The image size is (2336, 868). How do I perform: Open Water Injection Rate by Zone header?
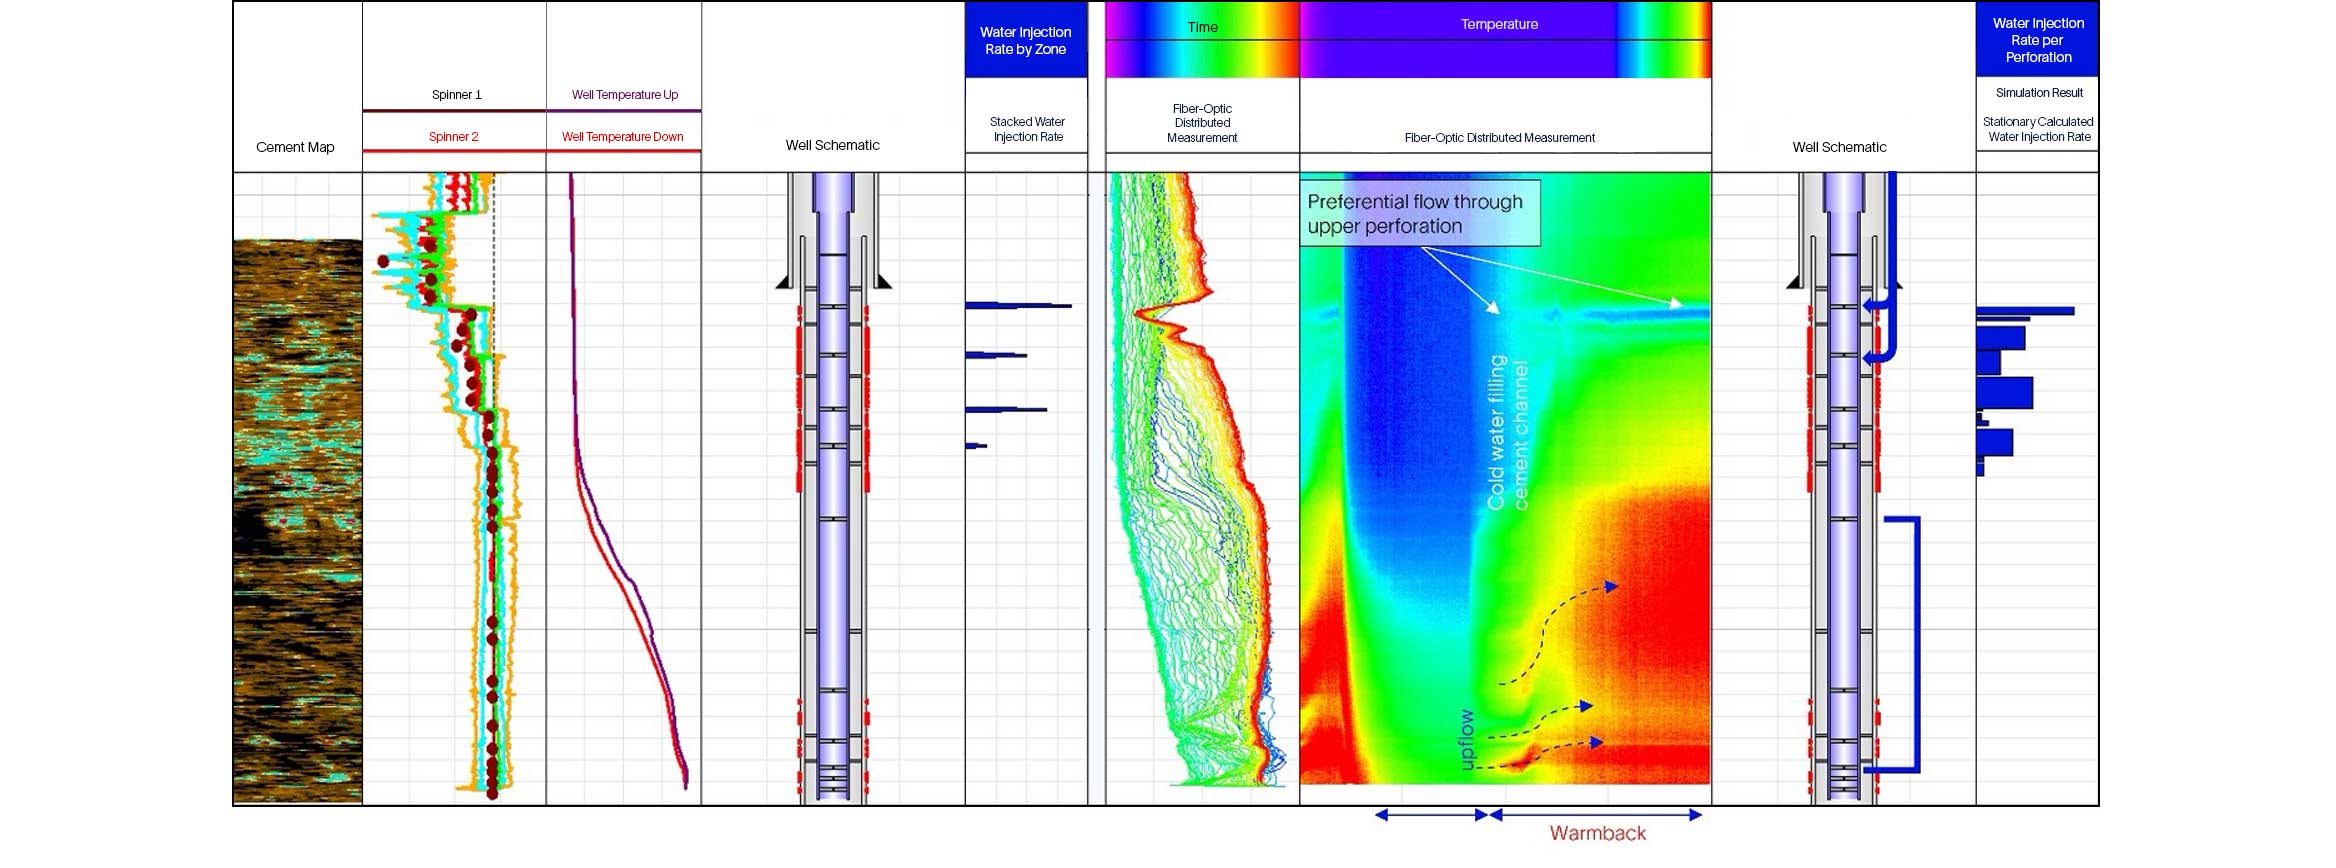point(1026,40)
